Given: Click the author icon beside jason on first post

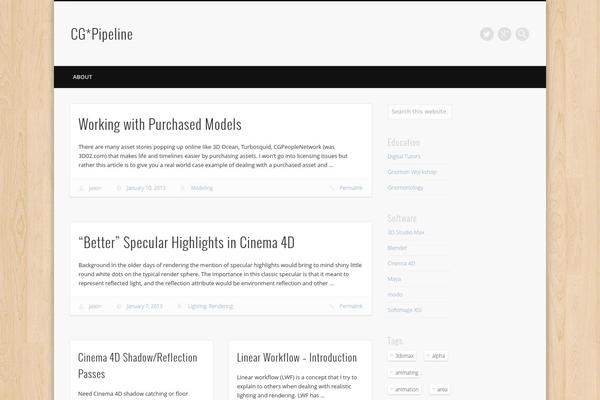Looking at the screenshot, I should 81,188.
